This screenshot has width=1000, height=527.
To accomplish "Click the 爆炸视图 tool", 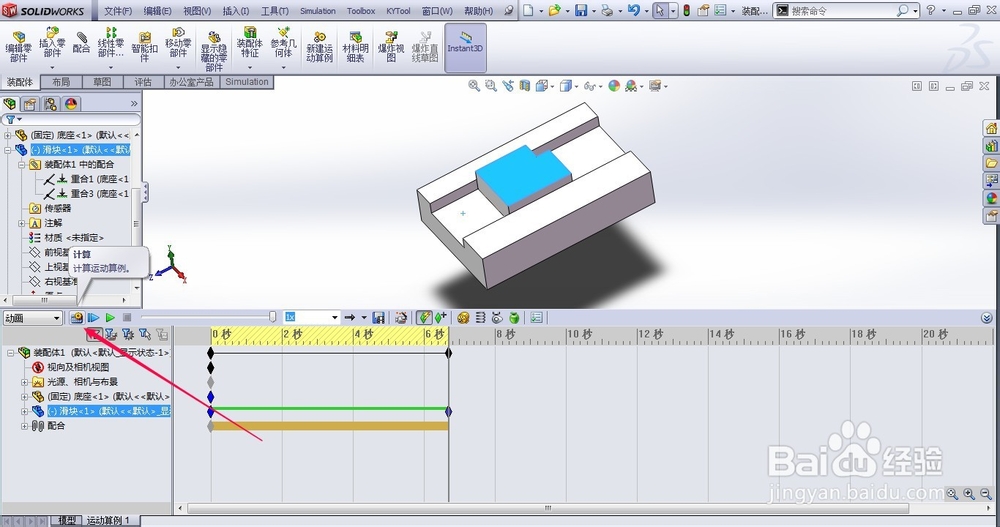I will tap(391, 47).
